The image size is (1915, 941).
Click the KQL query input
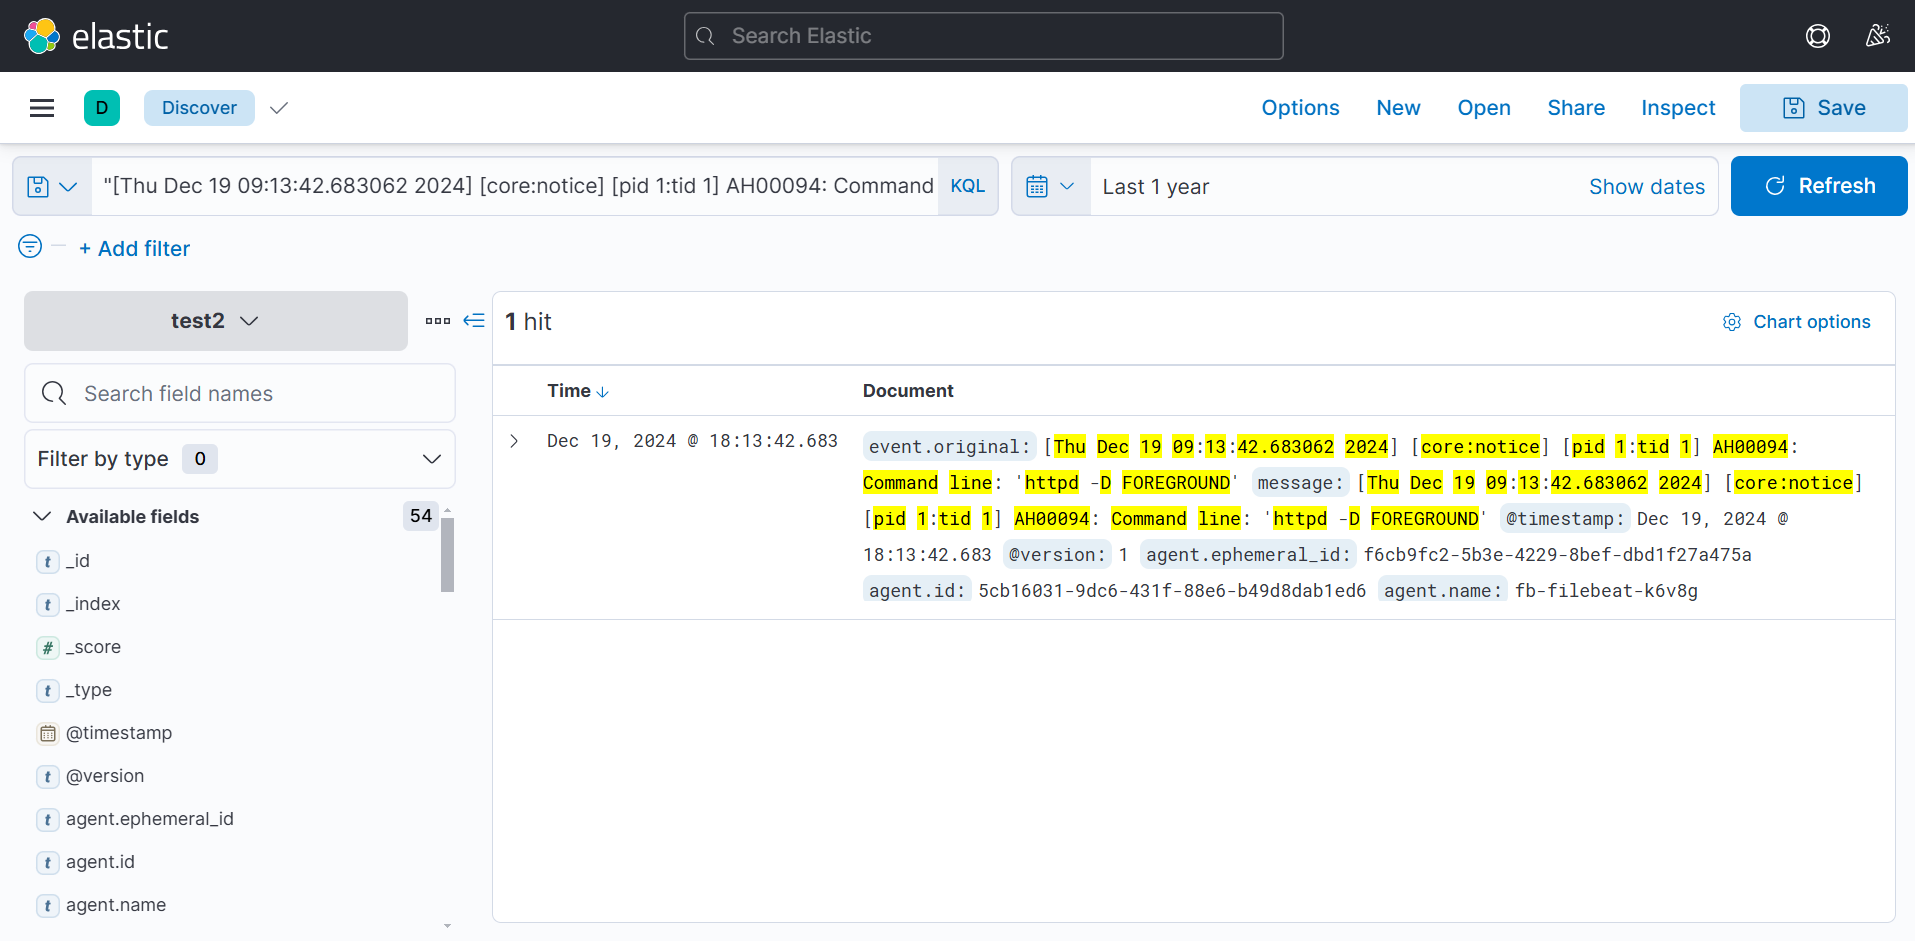click(515, 186)
